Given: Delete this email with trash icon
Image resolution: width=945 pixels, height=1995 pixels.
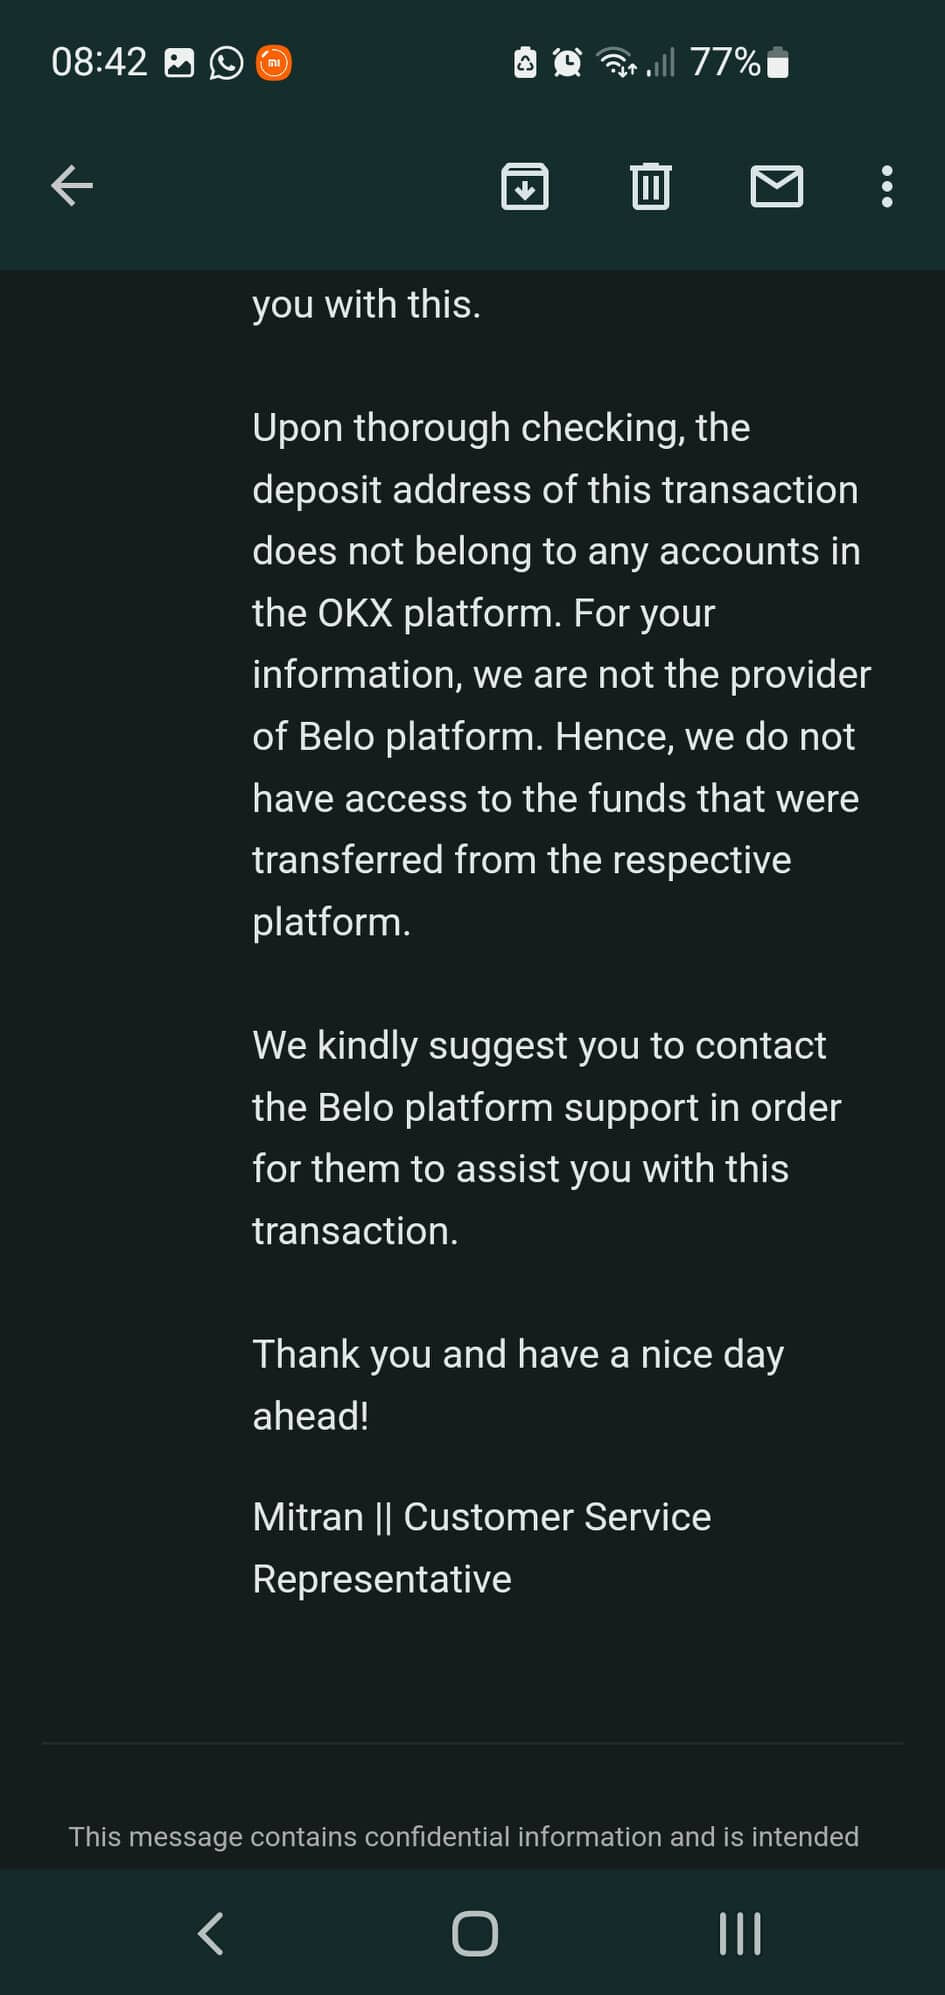Looking at the screenshot, I should (651, 186).
